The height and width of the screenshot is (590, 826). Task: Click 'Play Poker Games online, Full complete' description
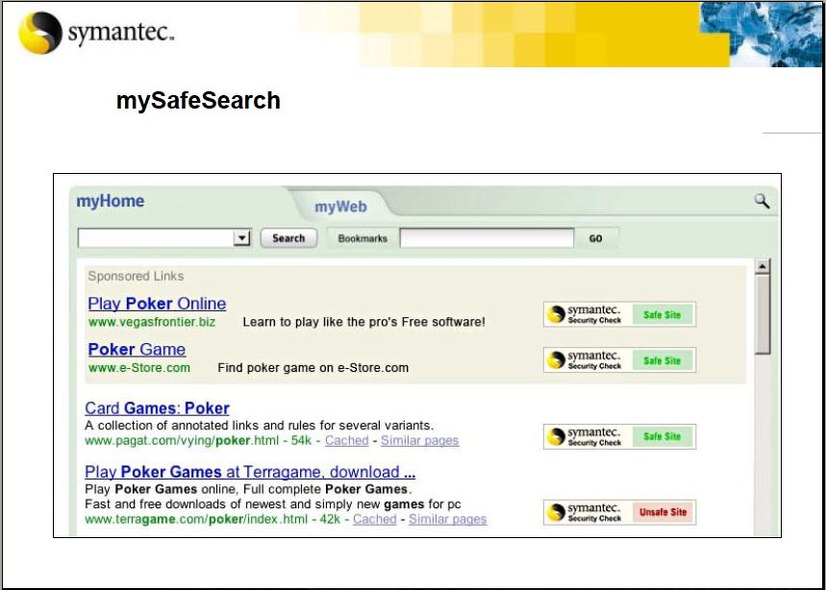[248, 488]
